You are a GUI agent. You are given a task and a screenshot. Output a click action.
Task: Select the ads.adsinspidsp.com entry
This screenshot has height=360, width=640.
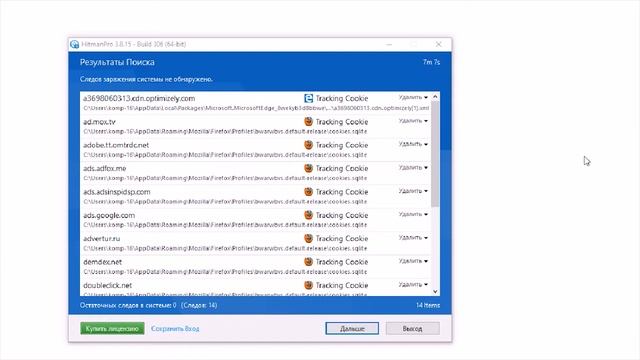tap(256, 196)
